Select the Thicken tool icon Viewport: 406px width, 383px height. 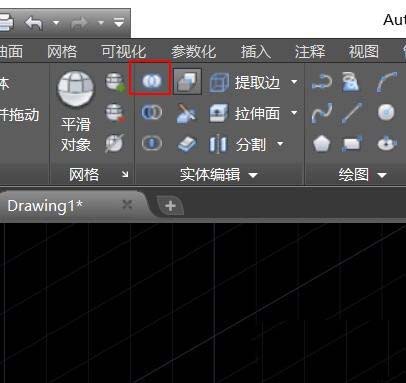click(x=187, y=144)
